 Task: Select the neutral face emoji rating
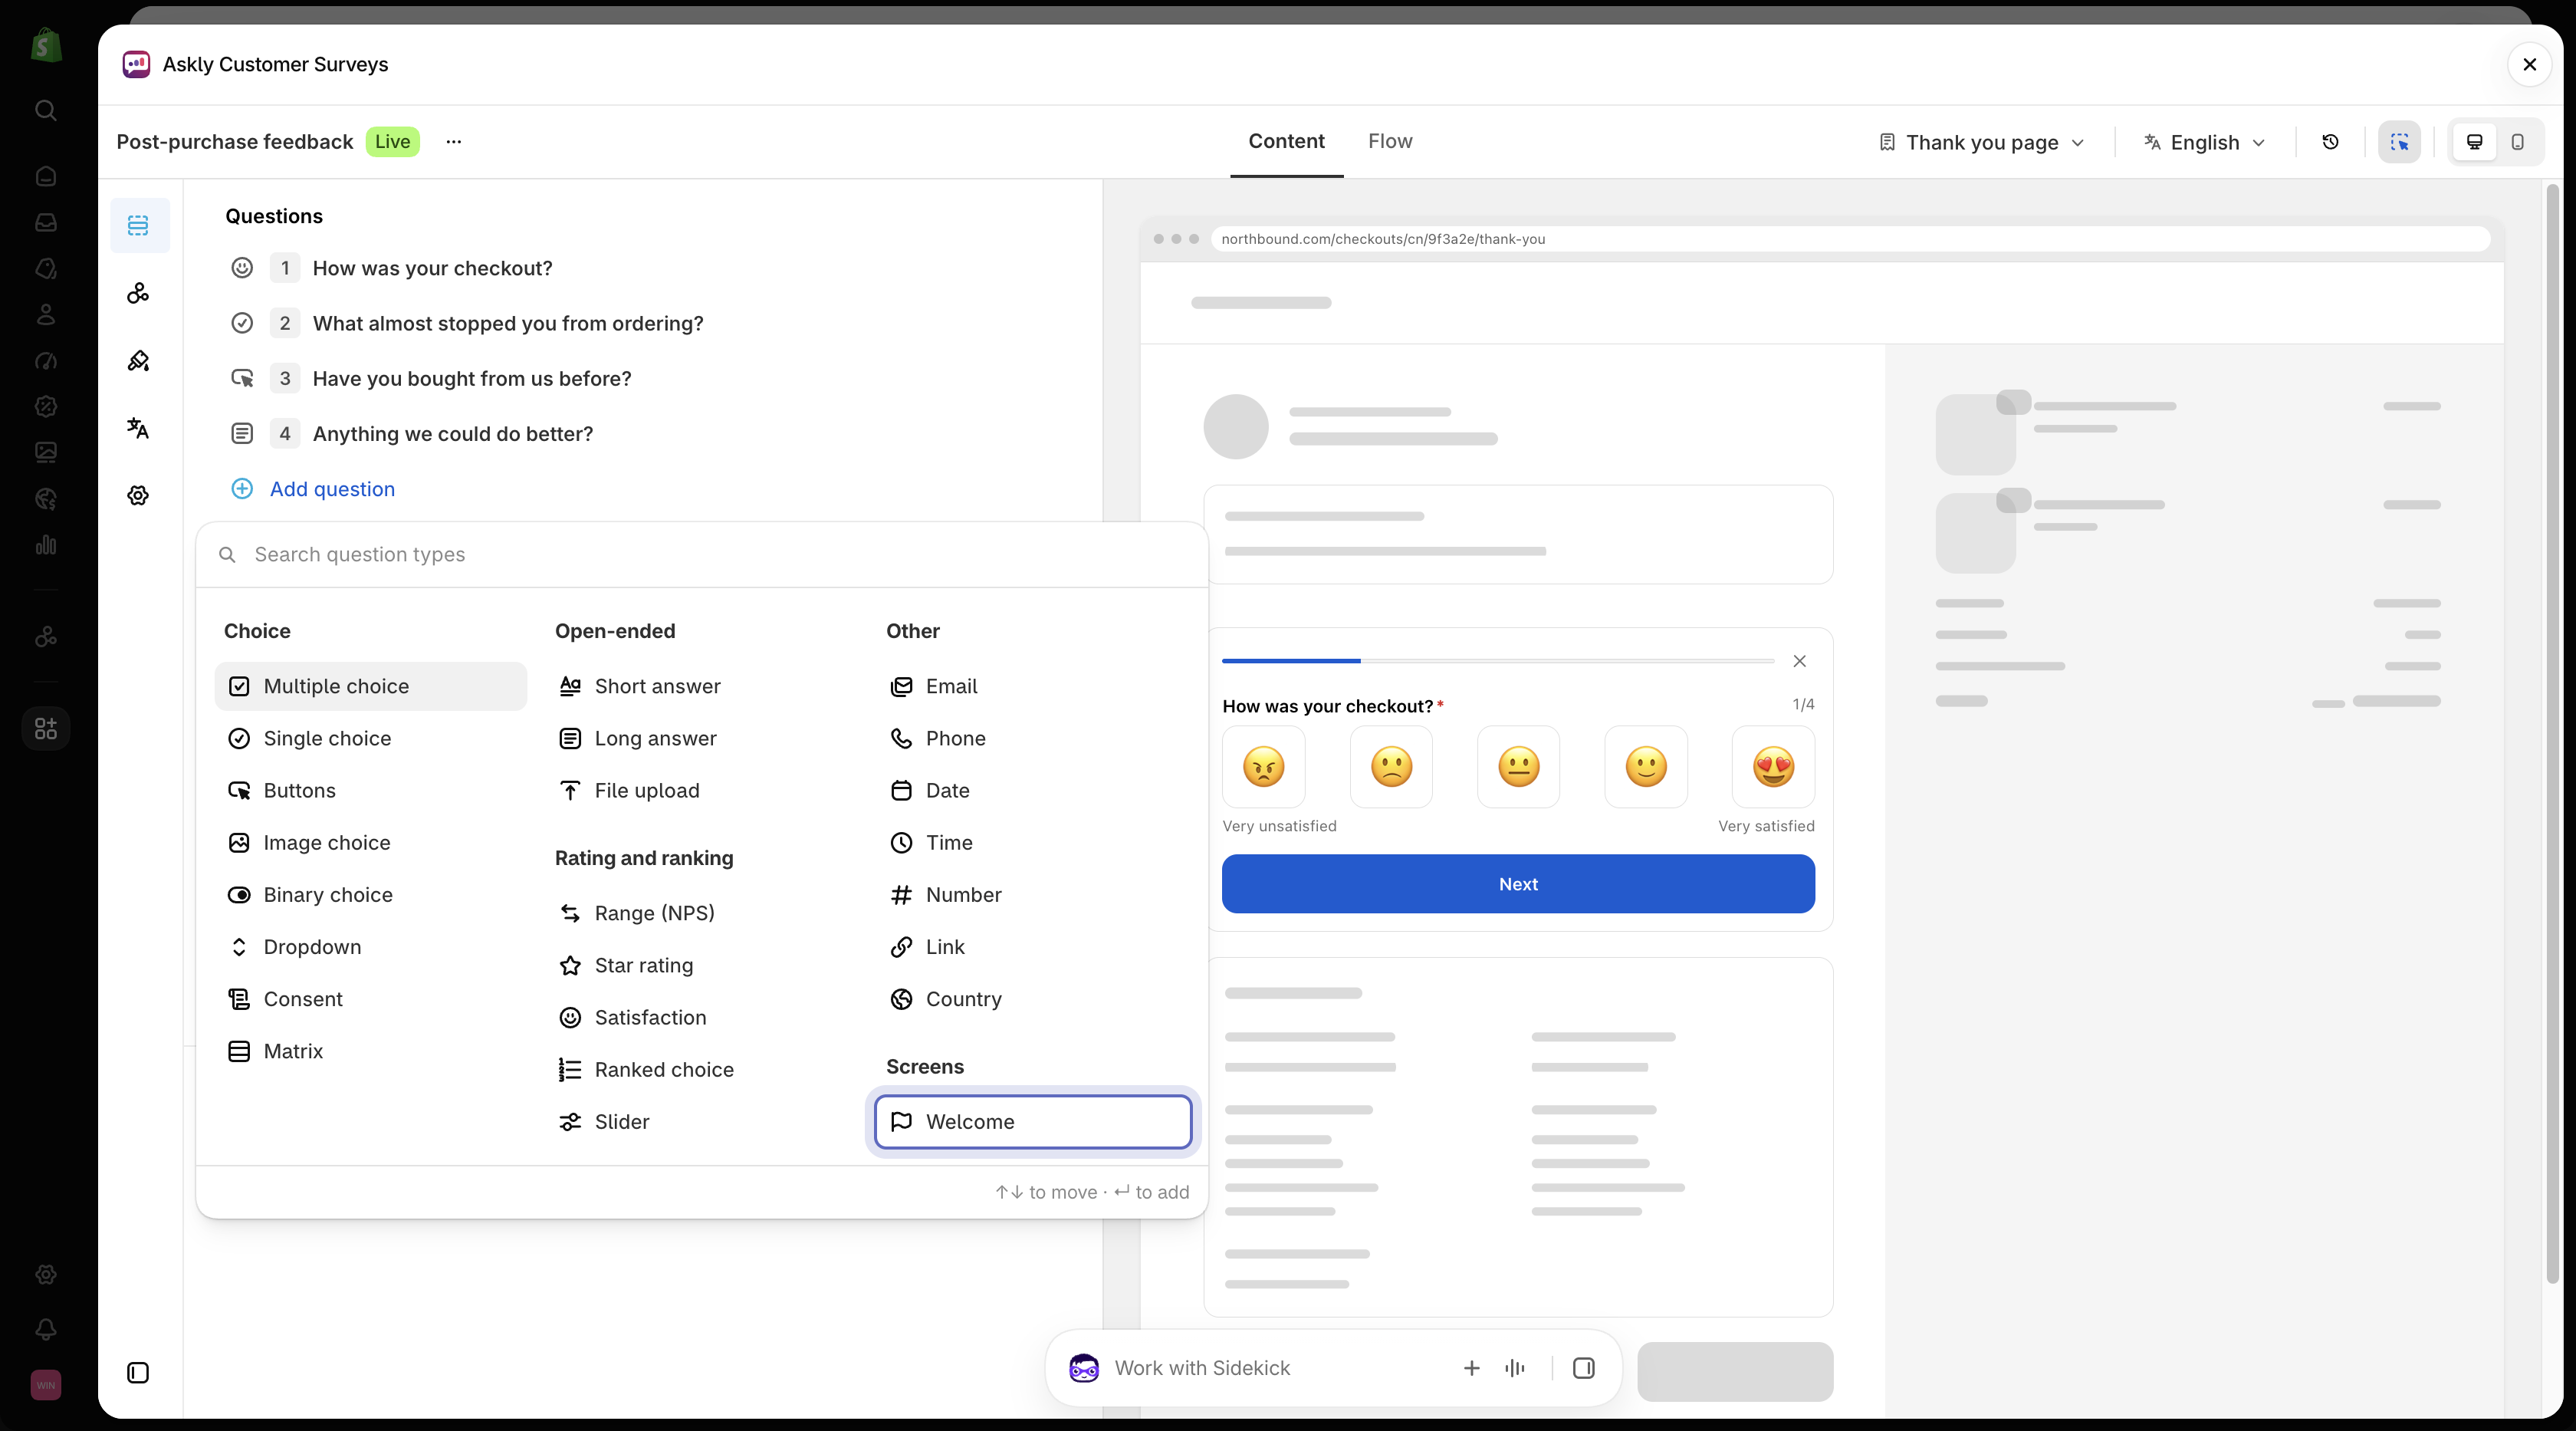tap(1518, 767)
